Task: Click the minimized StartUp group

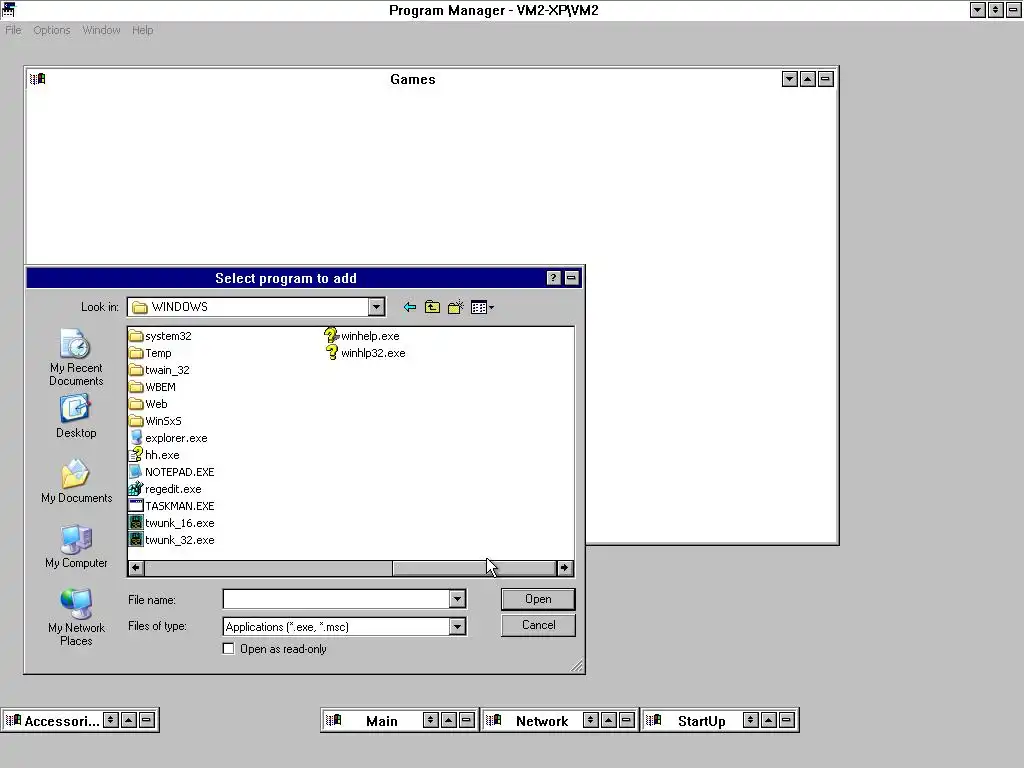Action: (720, 720)
